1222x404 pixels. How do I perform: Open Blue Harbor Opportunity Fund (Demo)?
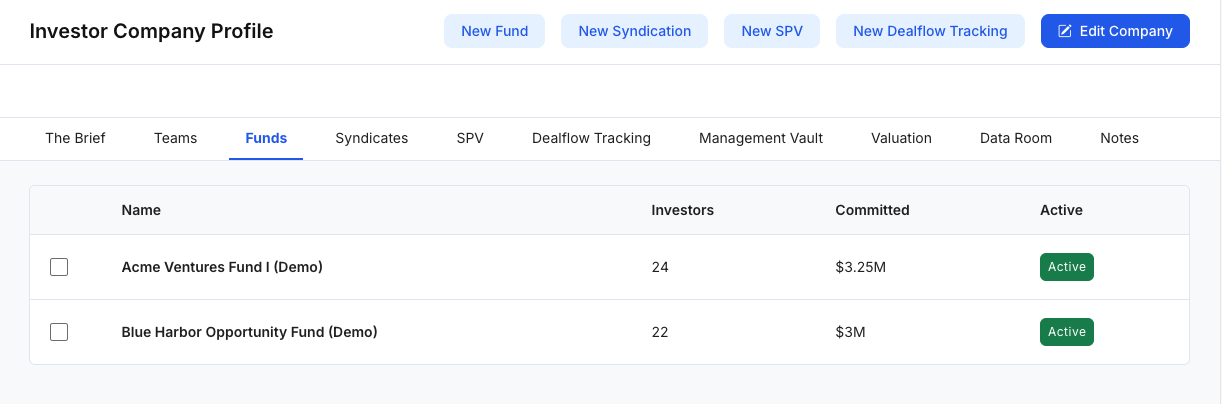(x=249, y=332)
